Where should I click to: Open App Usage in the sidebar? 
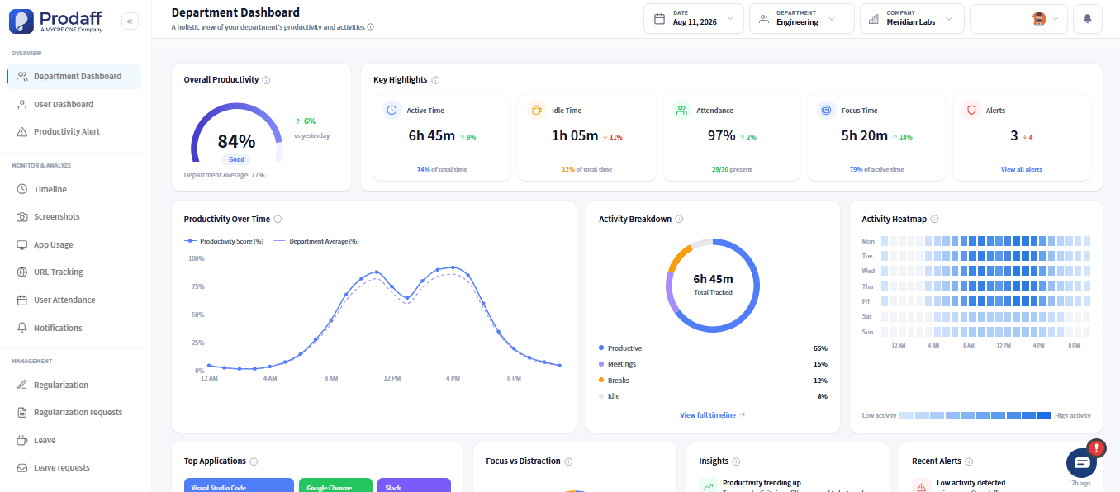pos(74,245)
